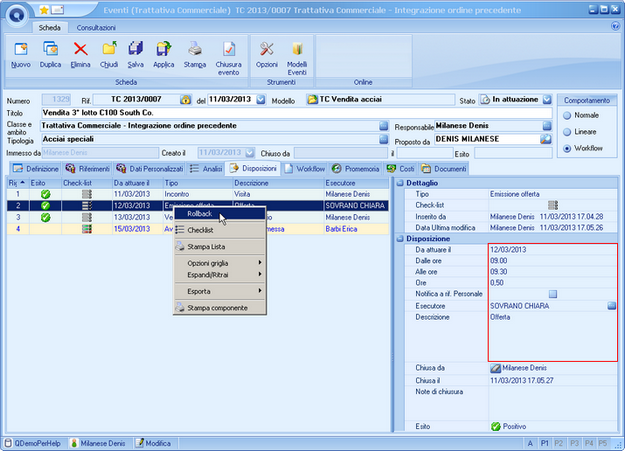Click the Nuovo toolbar icon

(20, 49)
